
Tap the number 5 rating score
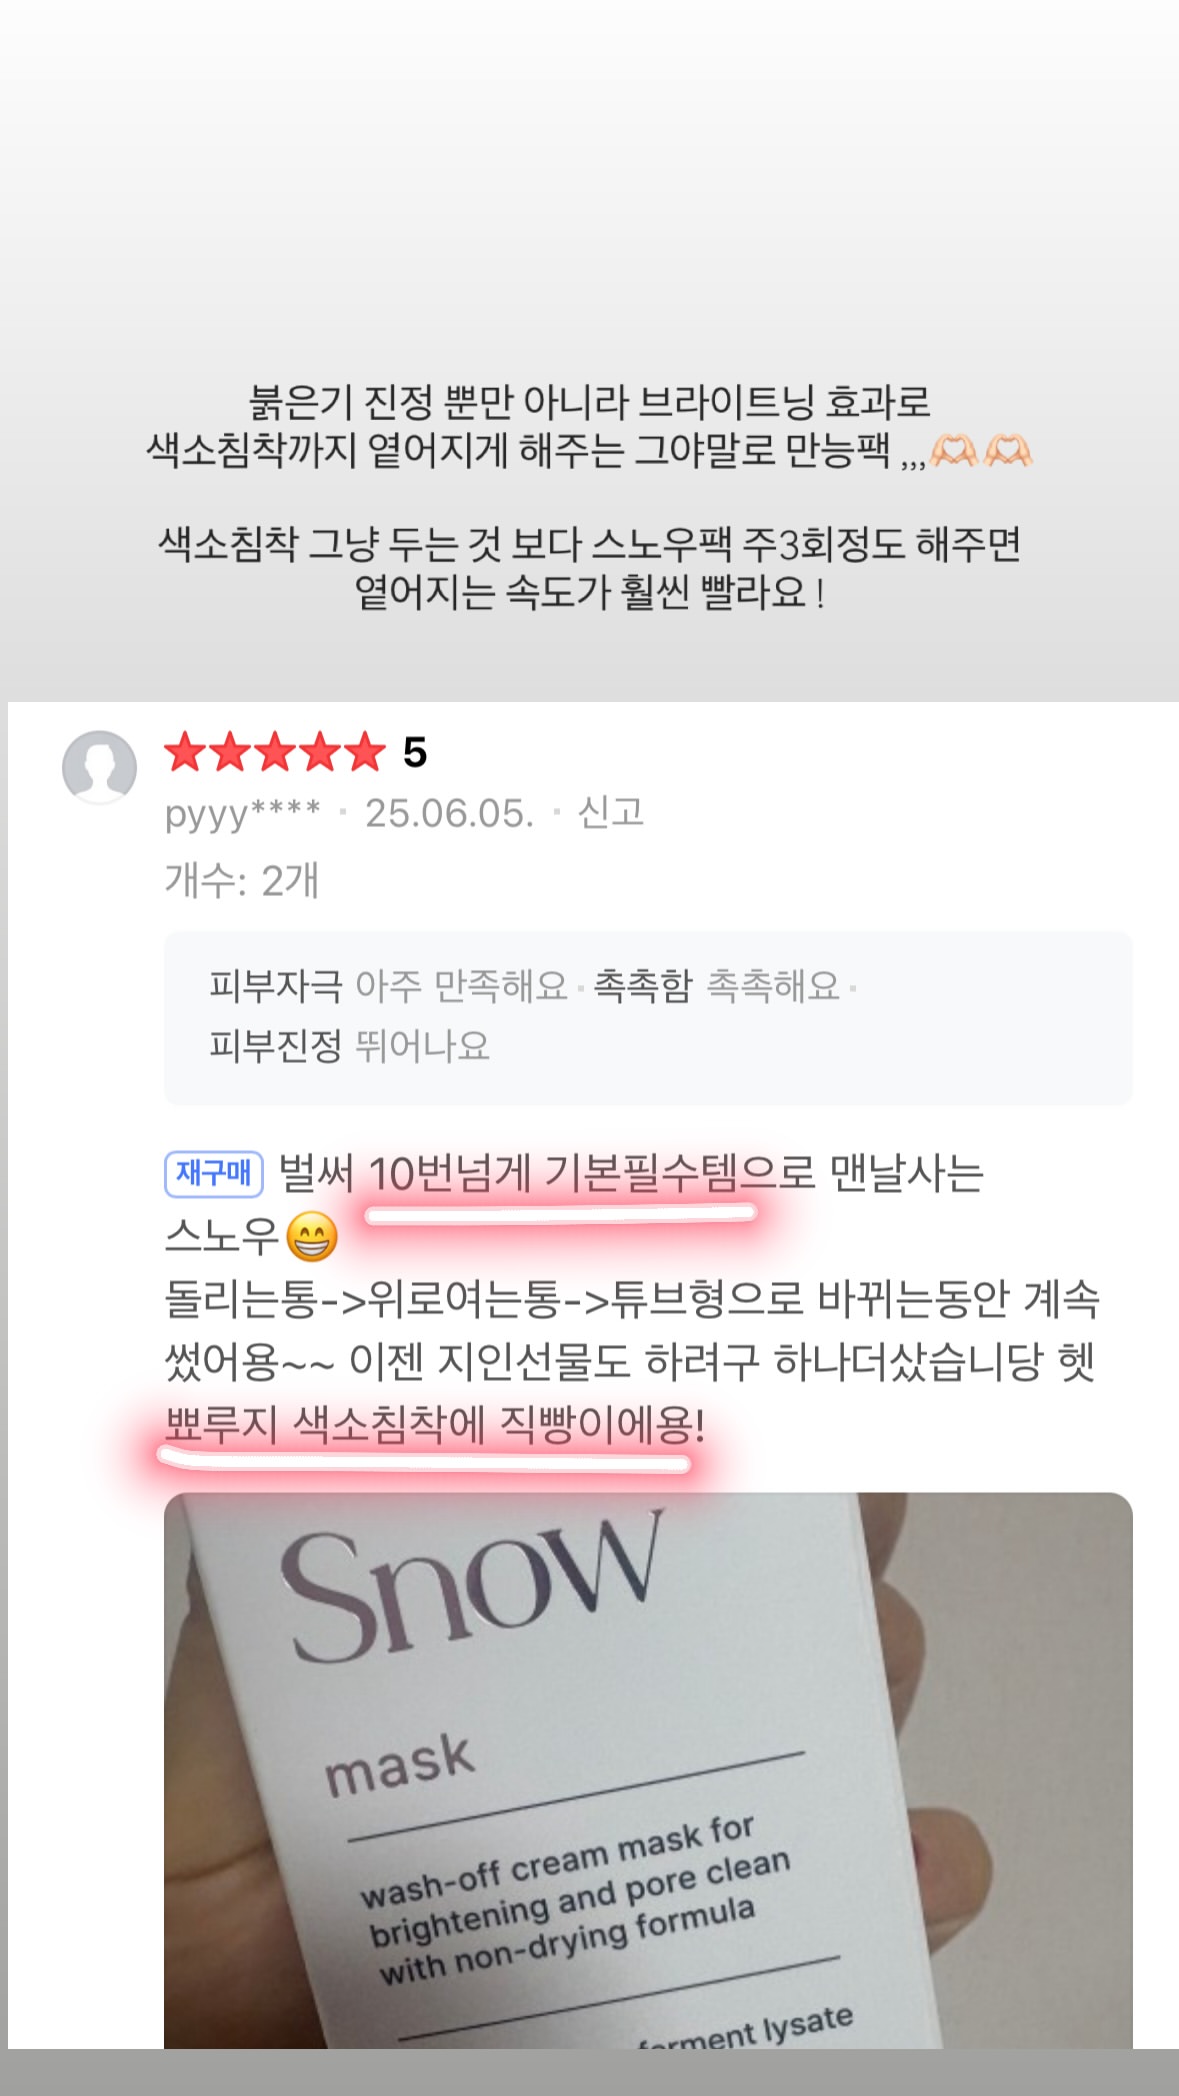(415, 752)
